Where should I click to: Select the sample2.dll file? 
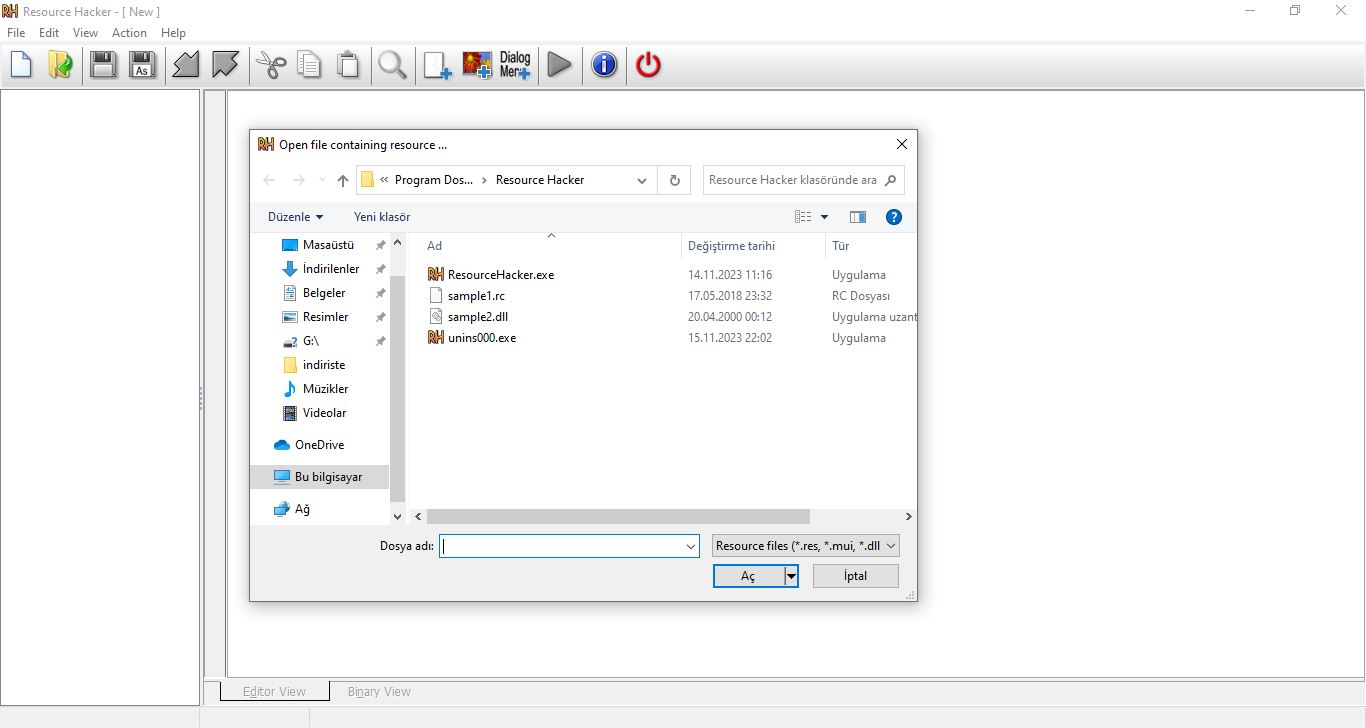478,317
